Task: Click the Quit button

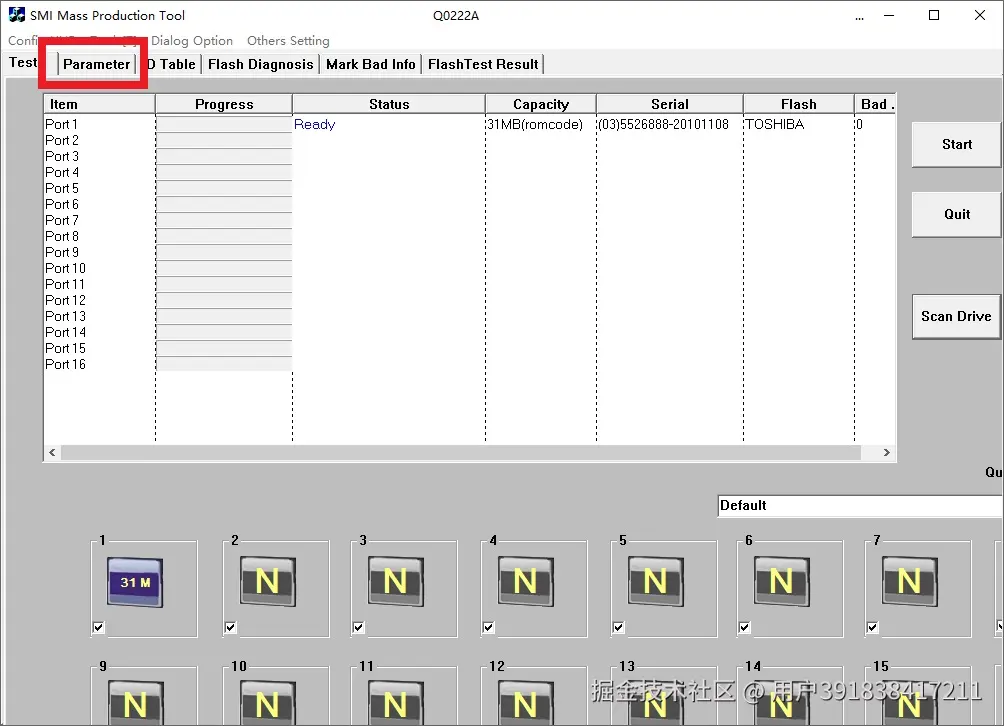Action: (957, 214)
